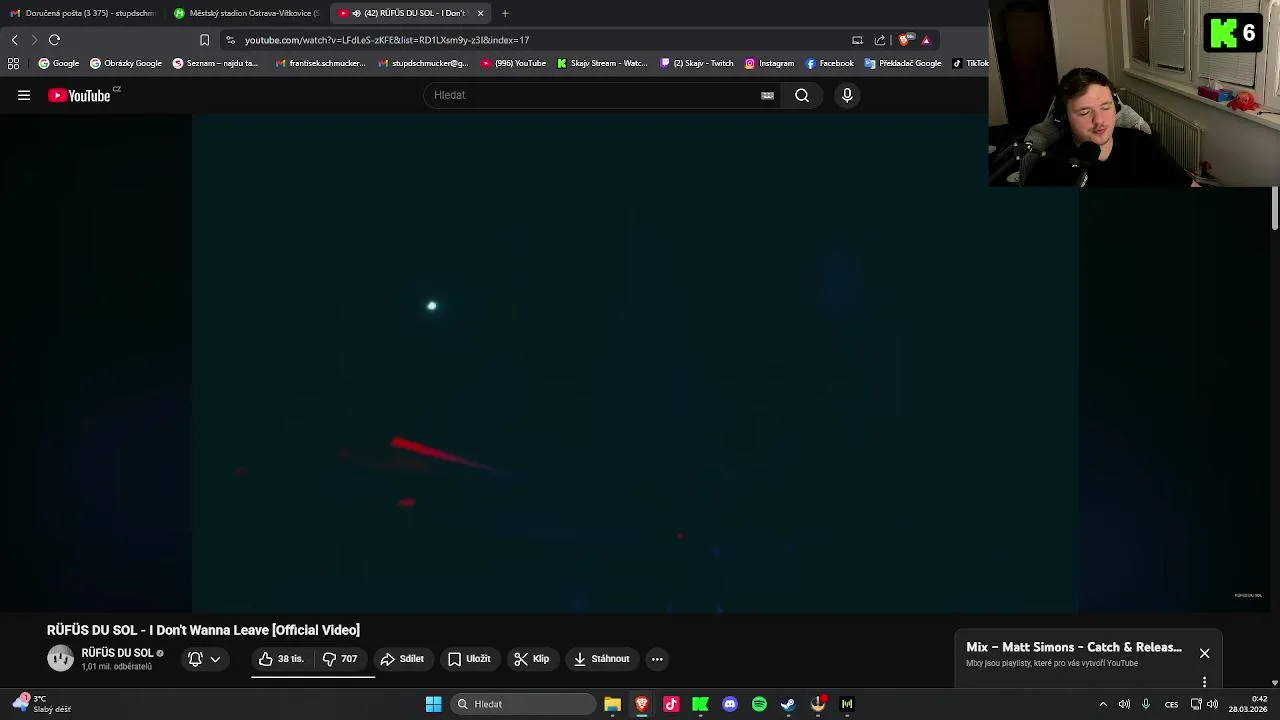Open the Skajv - Twitch bookmark

coord(697,63)
